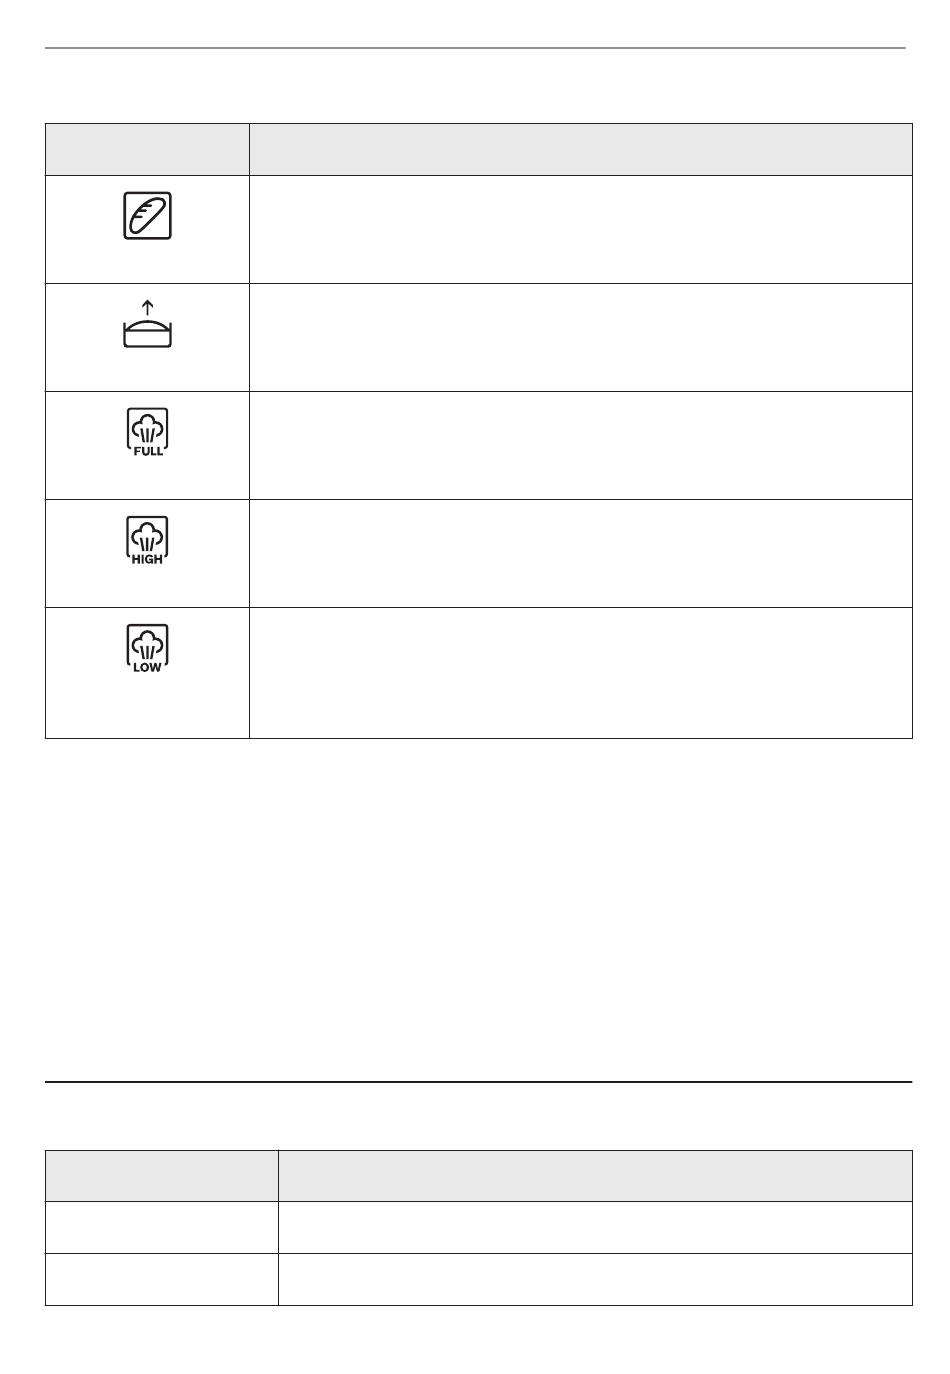Click the FULL steam icon
The image size is (950, 1374).
click(x=147, y=432)
